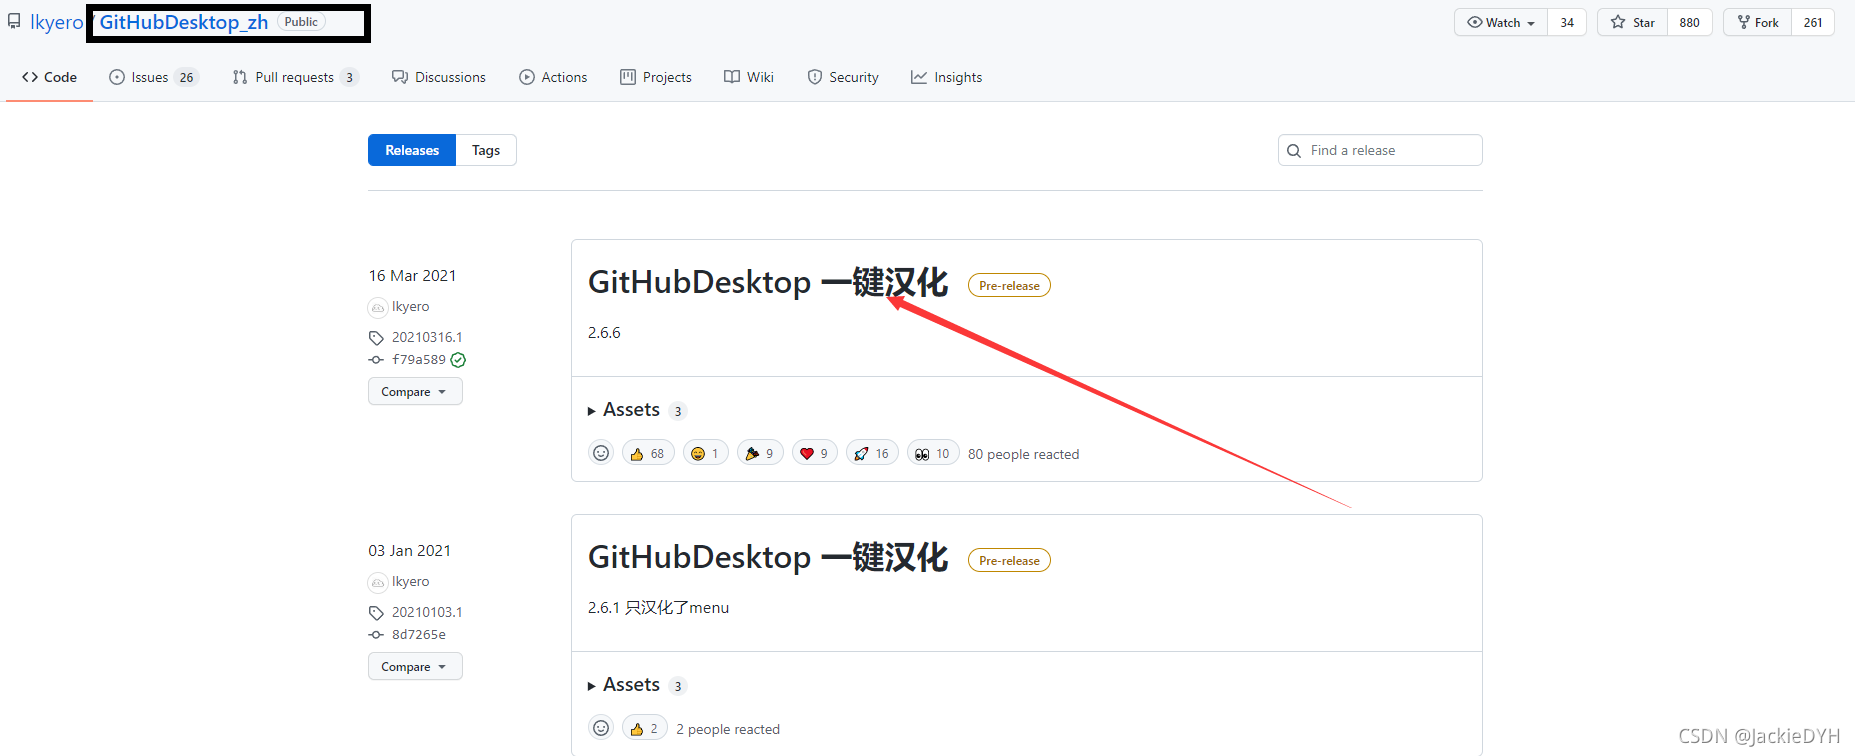Open Compare dropdown for release 20210103.1
This screenshot has height=756, width=1855.
(415, 667)
